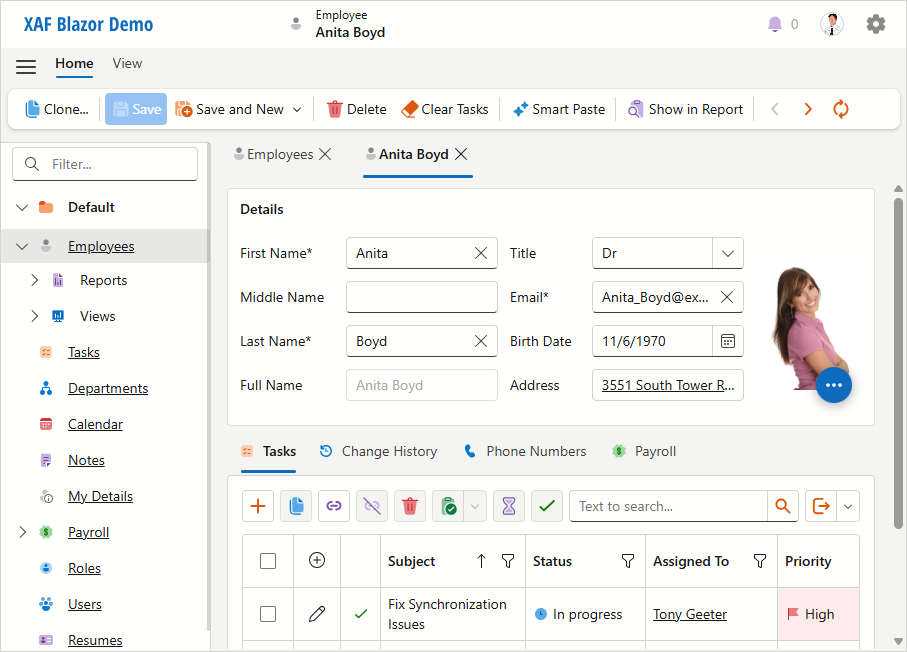Clone the current employee record
The image size is (907, 652).
[57, 109]
